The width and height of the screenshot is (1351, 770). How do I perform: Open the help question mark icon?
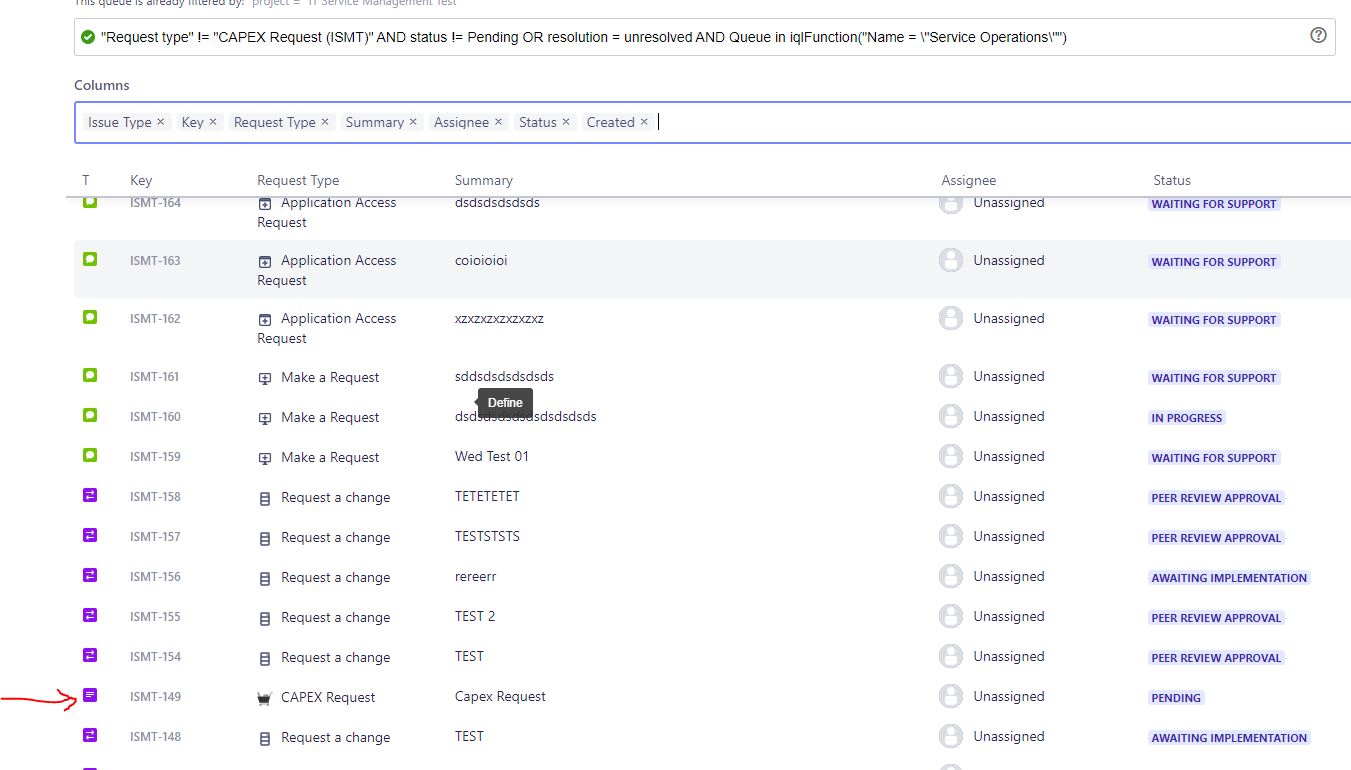click(x=1318, y=36)
